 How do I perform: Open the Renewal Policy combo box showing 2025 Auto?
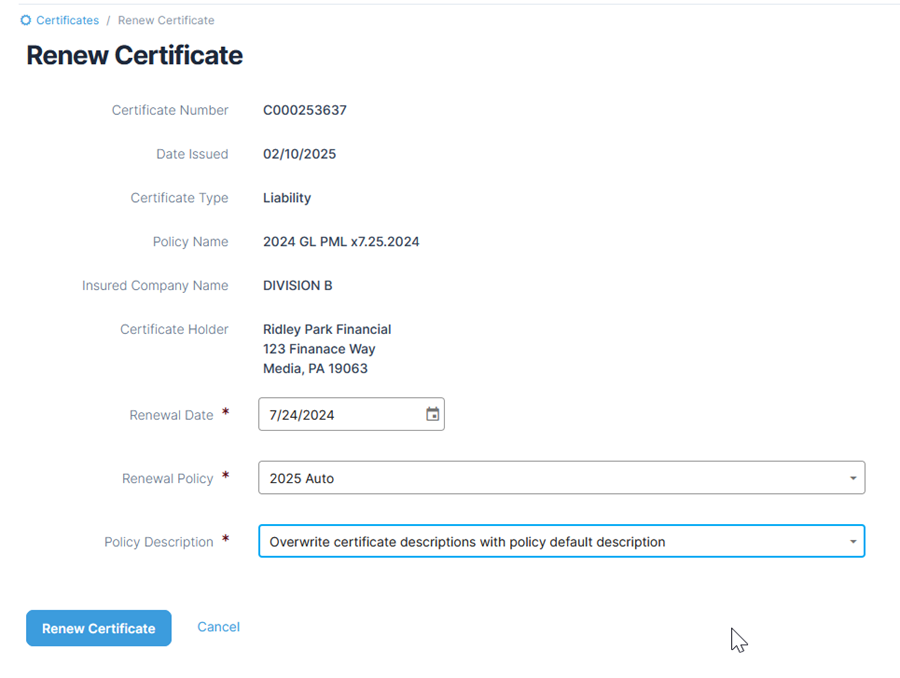coord(561,478)
